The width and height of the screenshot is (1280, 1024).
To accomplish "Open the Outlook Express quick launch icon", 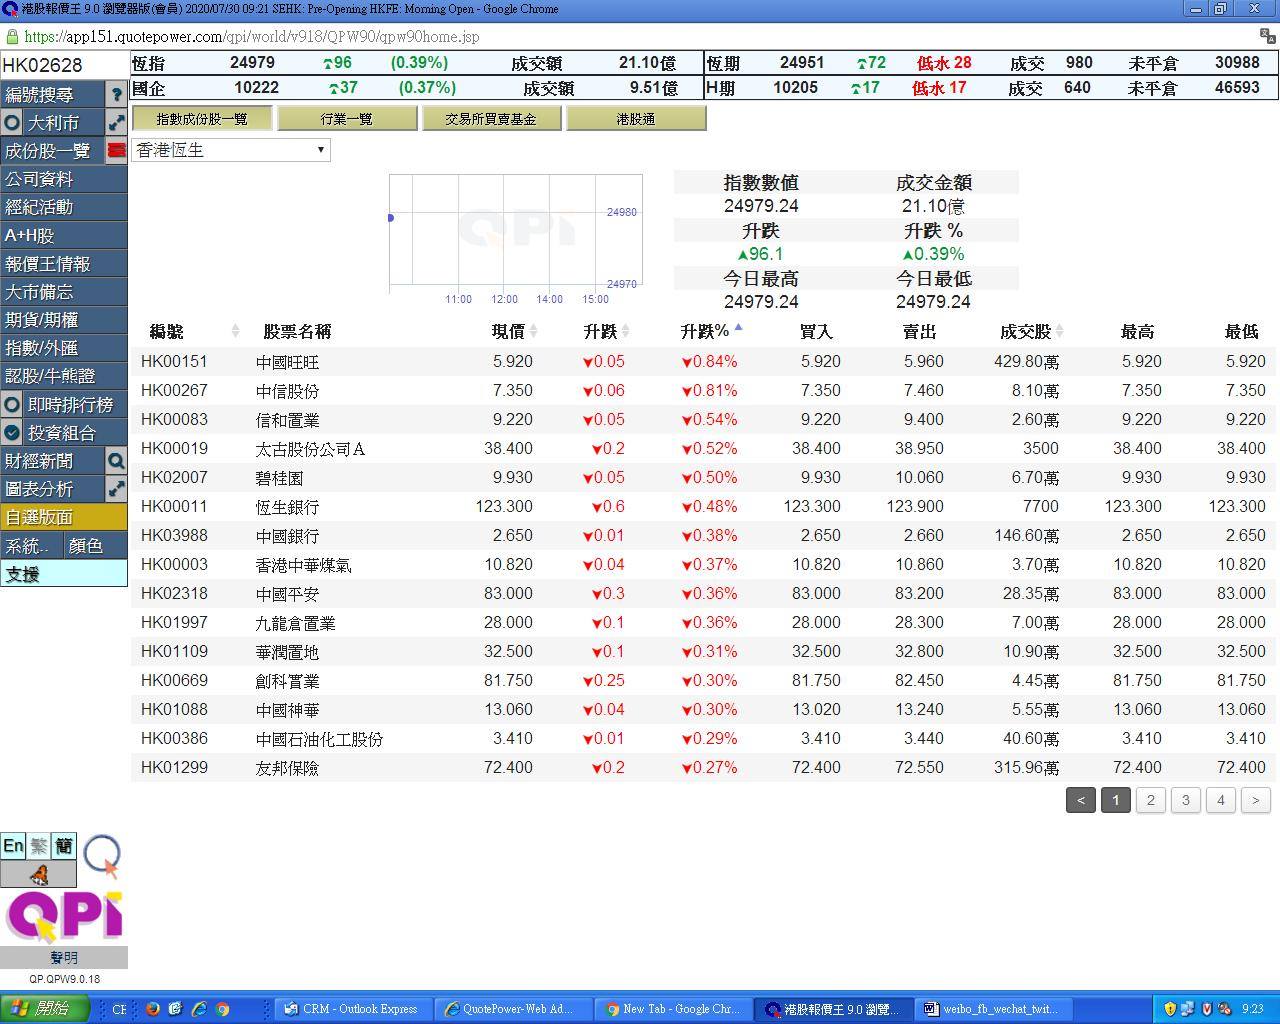I will (175, 1009).
